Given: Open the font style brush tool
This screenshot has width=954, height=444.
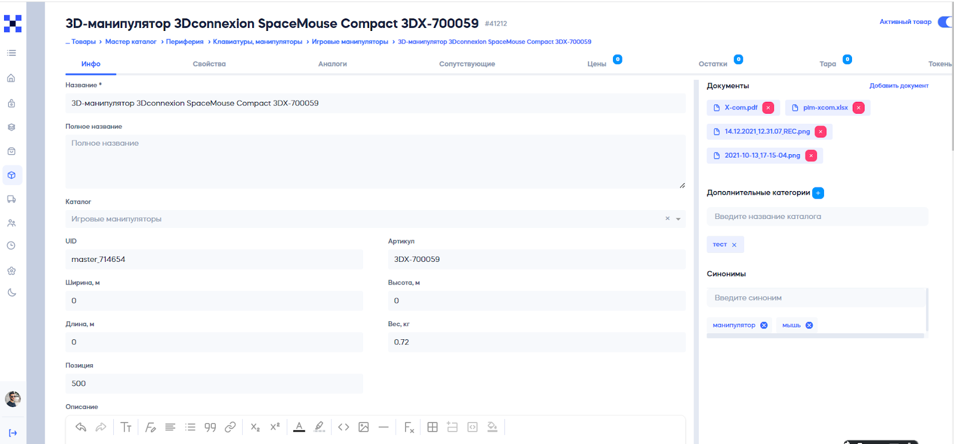Looking at the screenshot, I should [151, 427].
